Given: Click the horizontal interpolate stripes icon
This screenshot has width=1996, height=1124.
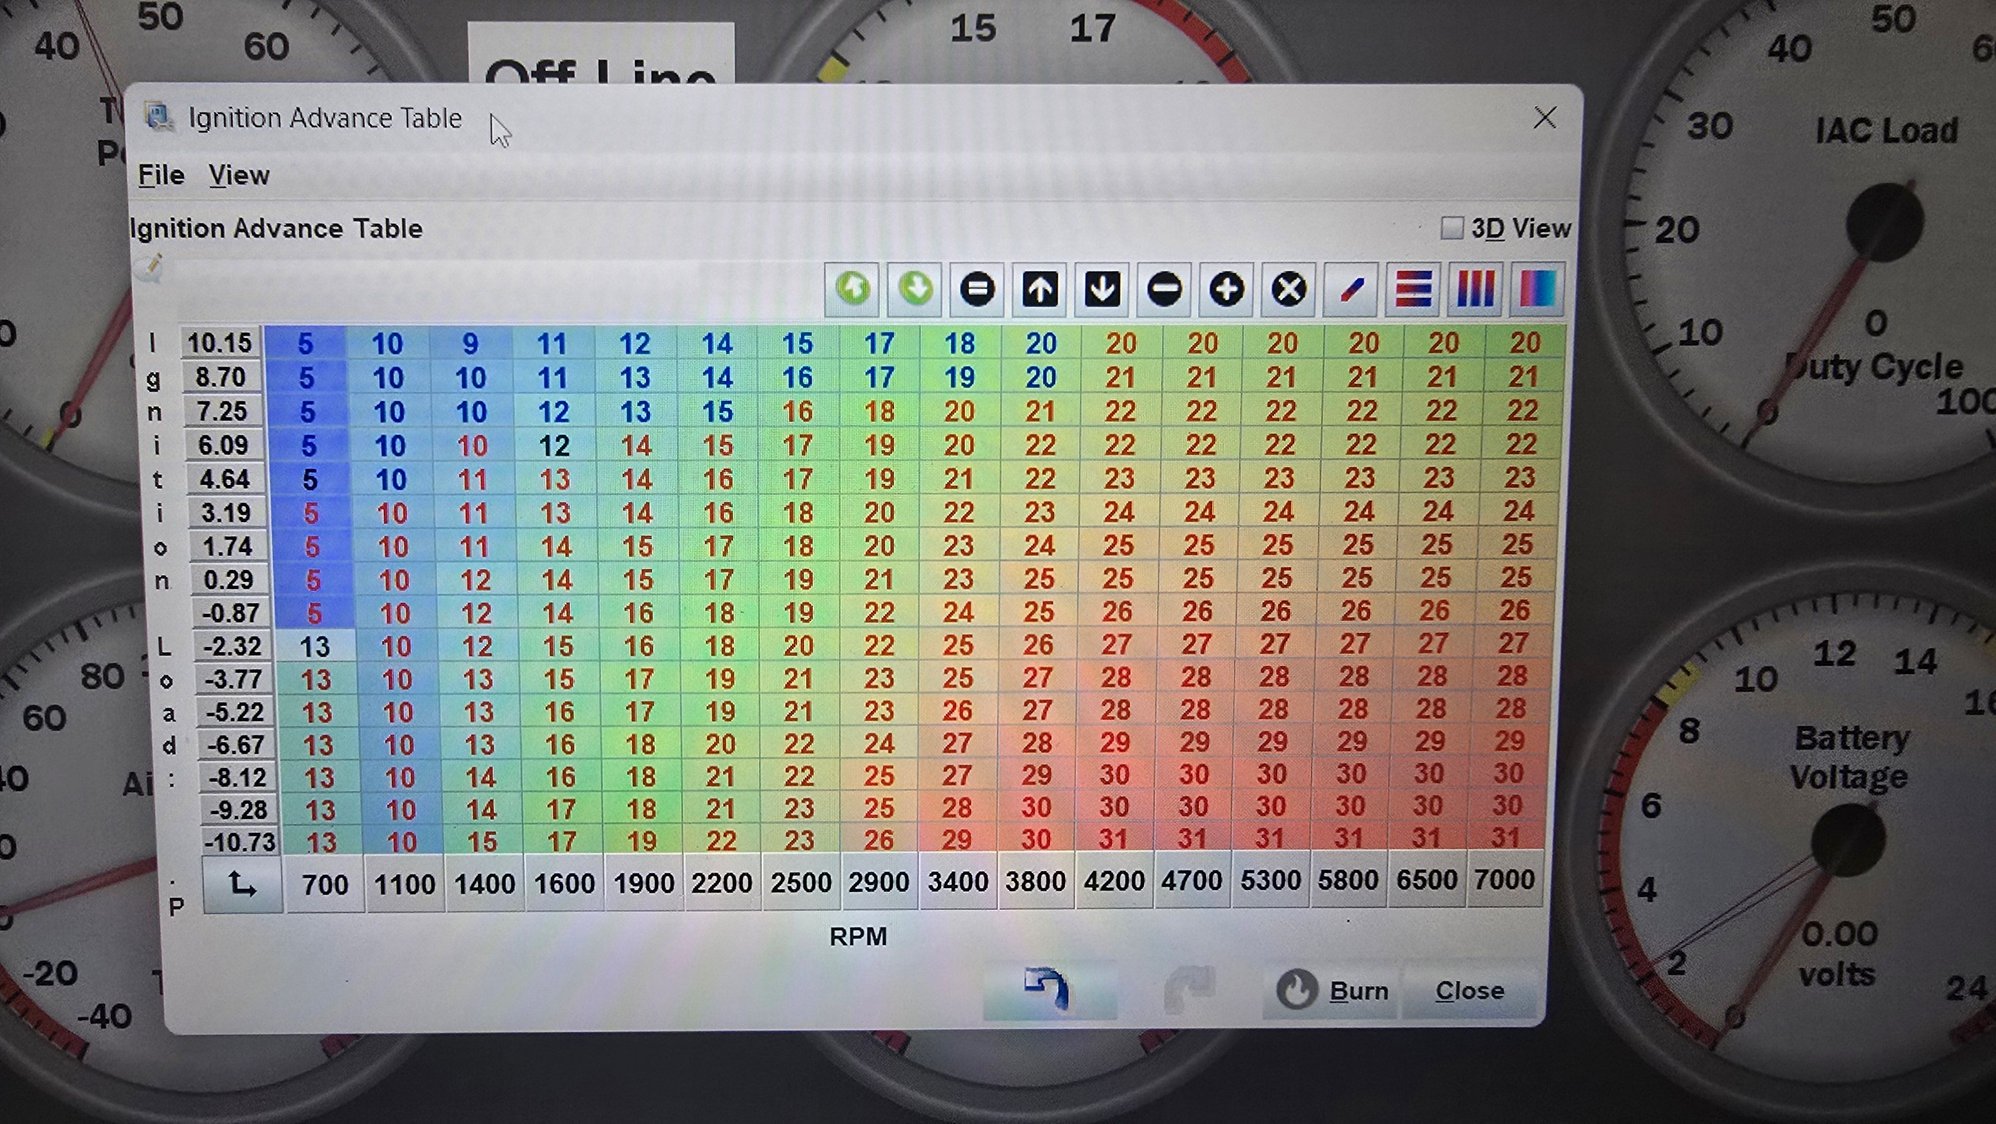Looking at the screenshot, I should pyautogui.click(x=1413, y=290).
